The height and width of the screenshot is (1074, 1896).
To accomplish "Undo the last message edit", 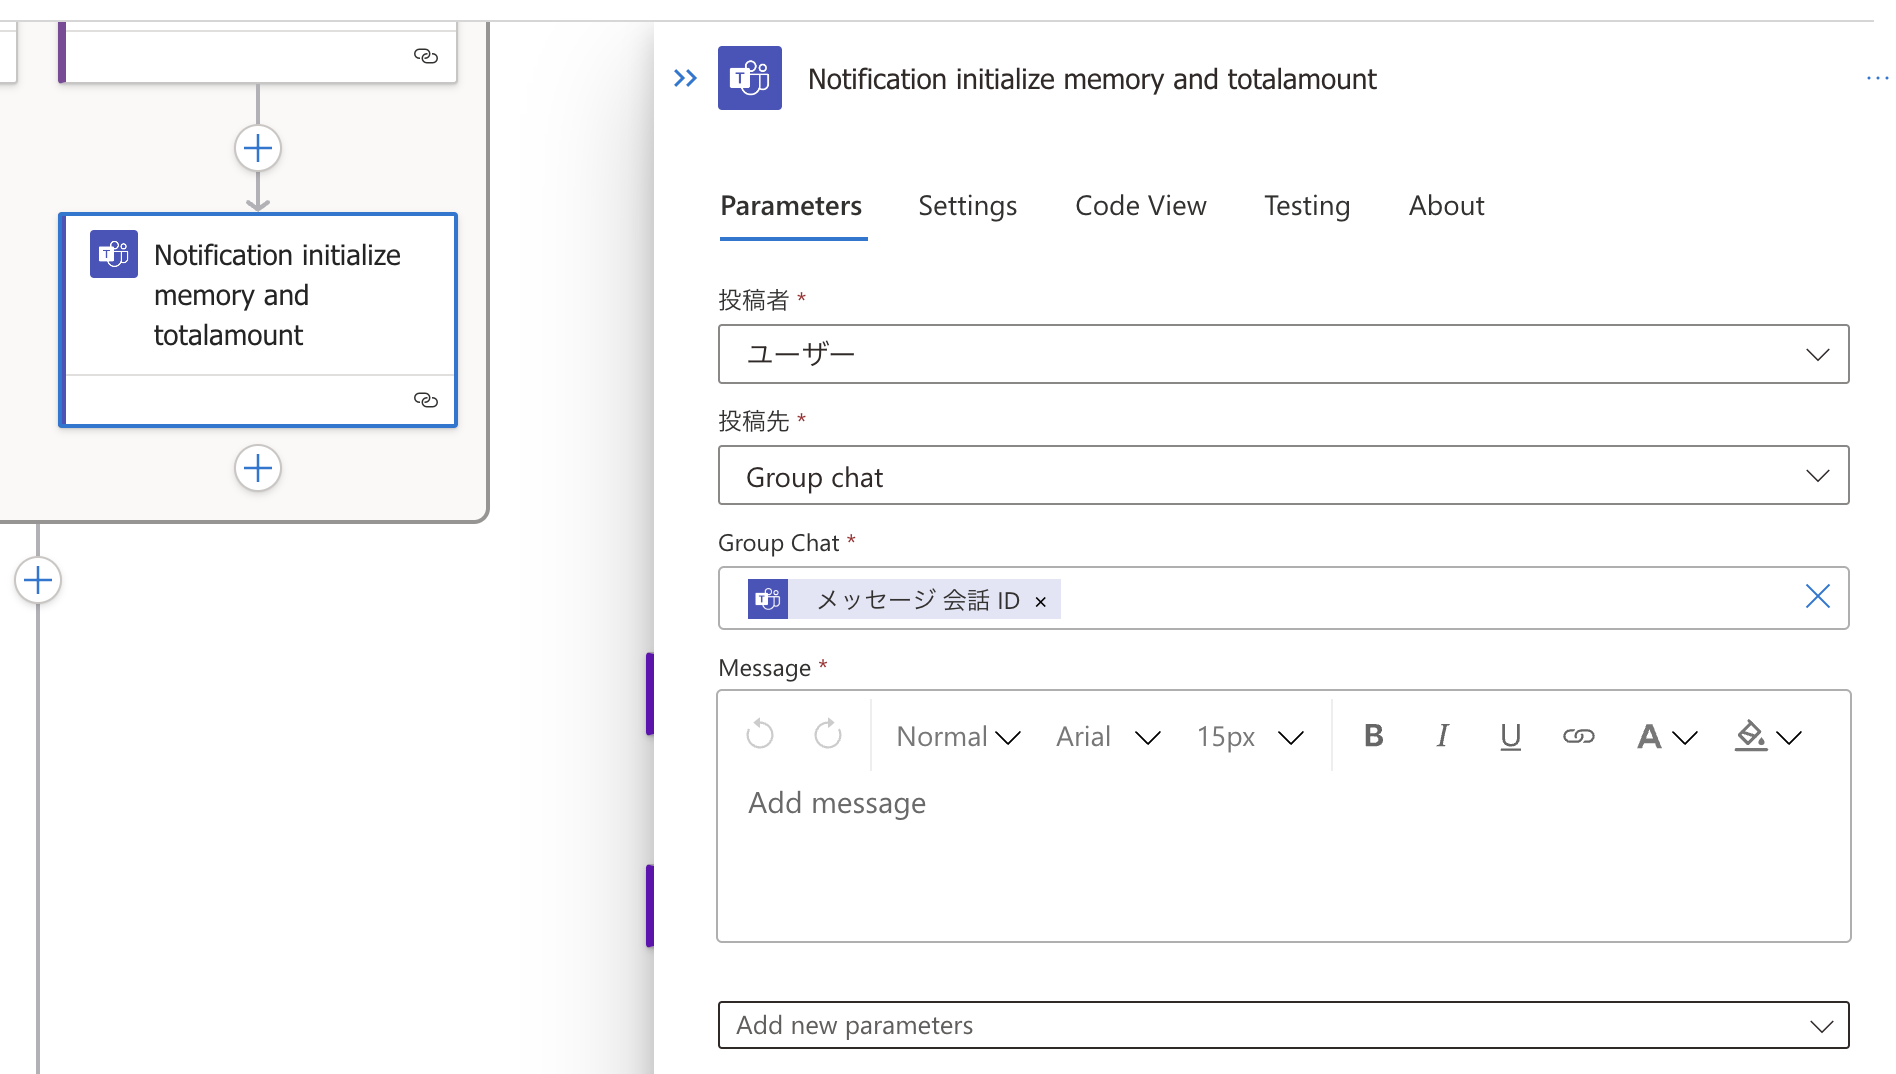I will coord(759,735).
